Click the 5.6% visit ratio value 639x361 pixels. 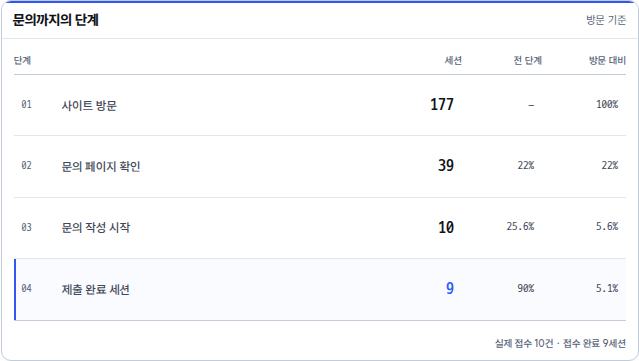[607, 227]
